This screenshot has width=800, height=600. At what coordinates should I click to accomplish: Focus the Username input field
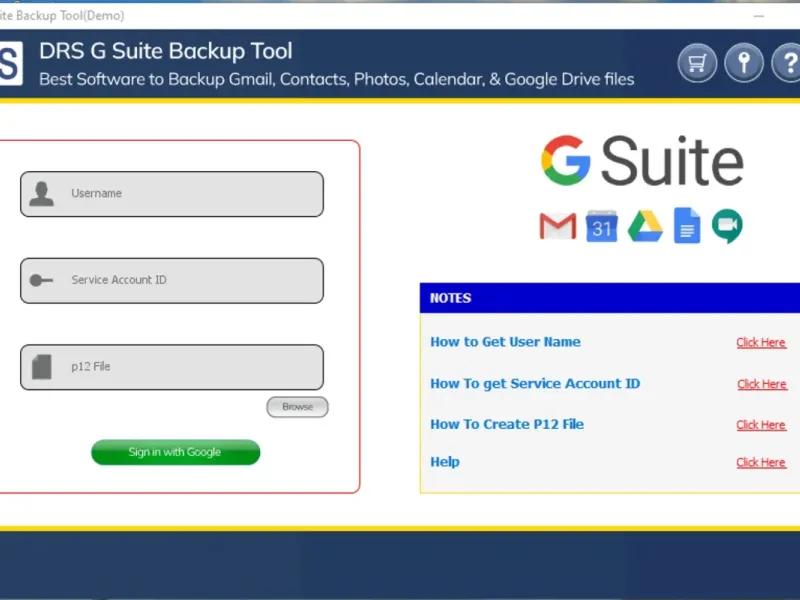click(172, 194)
